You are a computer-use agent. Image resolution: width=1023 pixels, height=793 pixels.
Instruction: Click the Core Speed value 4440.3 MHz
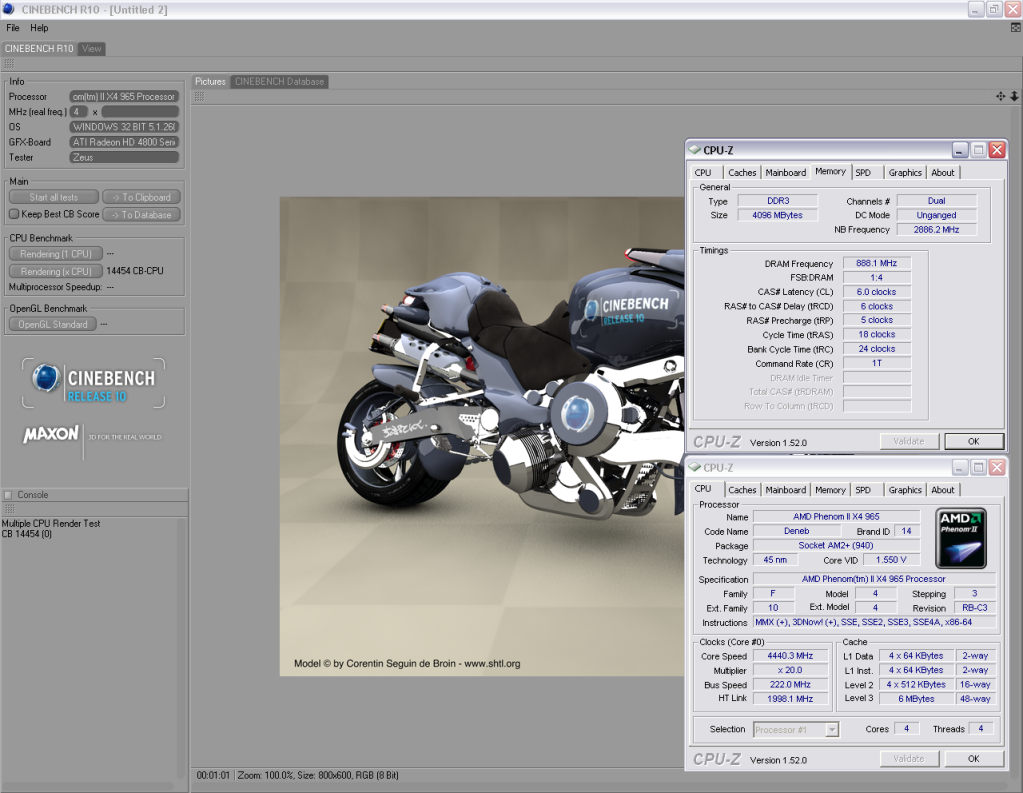(x=790, y=656)
